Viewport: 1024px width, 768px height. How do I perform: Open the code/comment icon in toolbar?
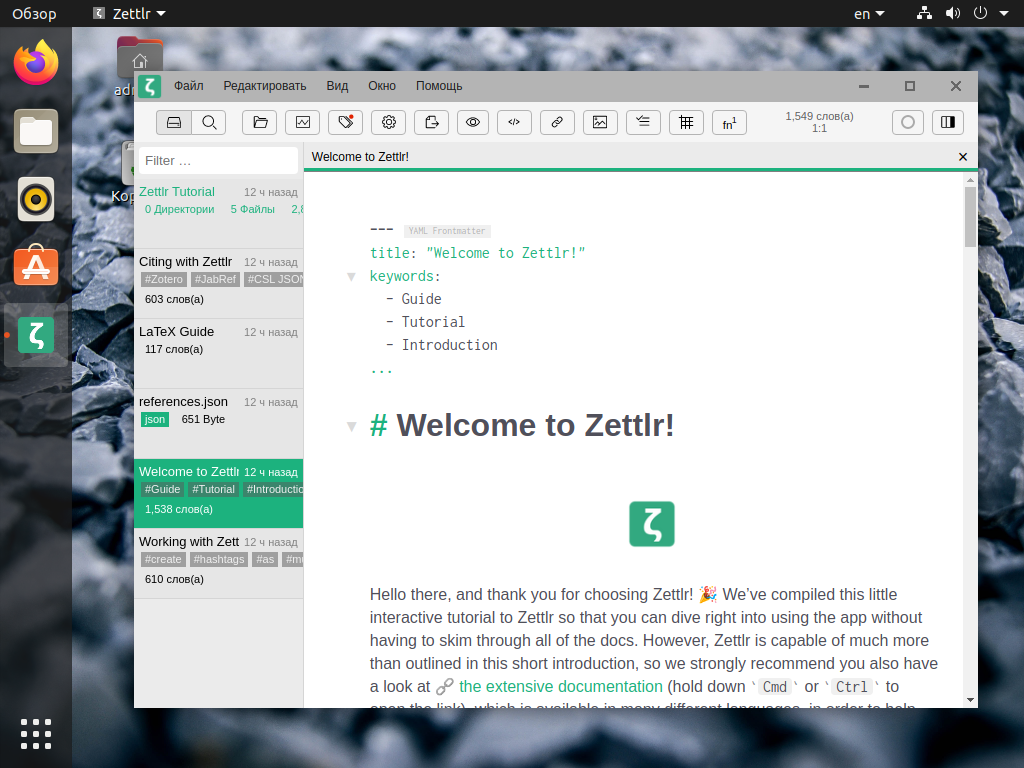point(514,122)
